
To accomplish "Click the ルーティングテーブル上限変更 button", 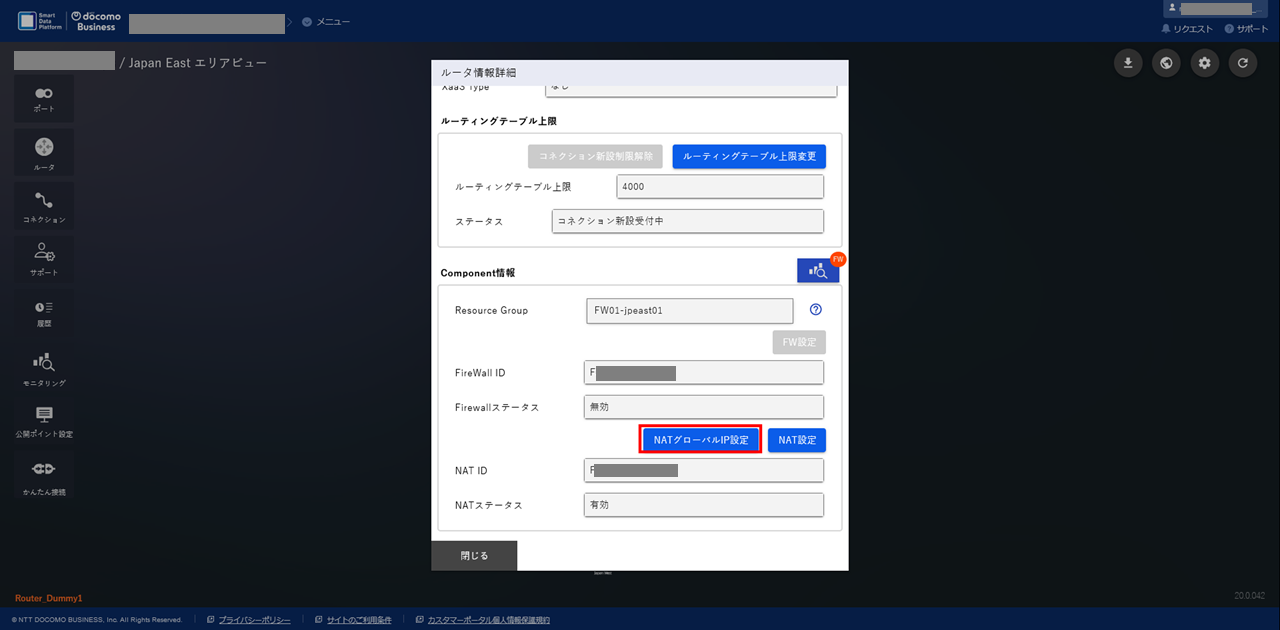I will (x=749, y=156).
